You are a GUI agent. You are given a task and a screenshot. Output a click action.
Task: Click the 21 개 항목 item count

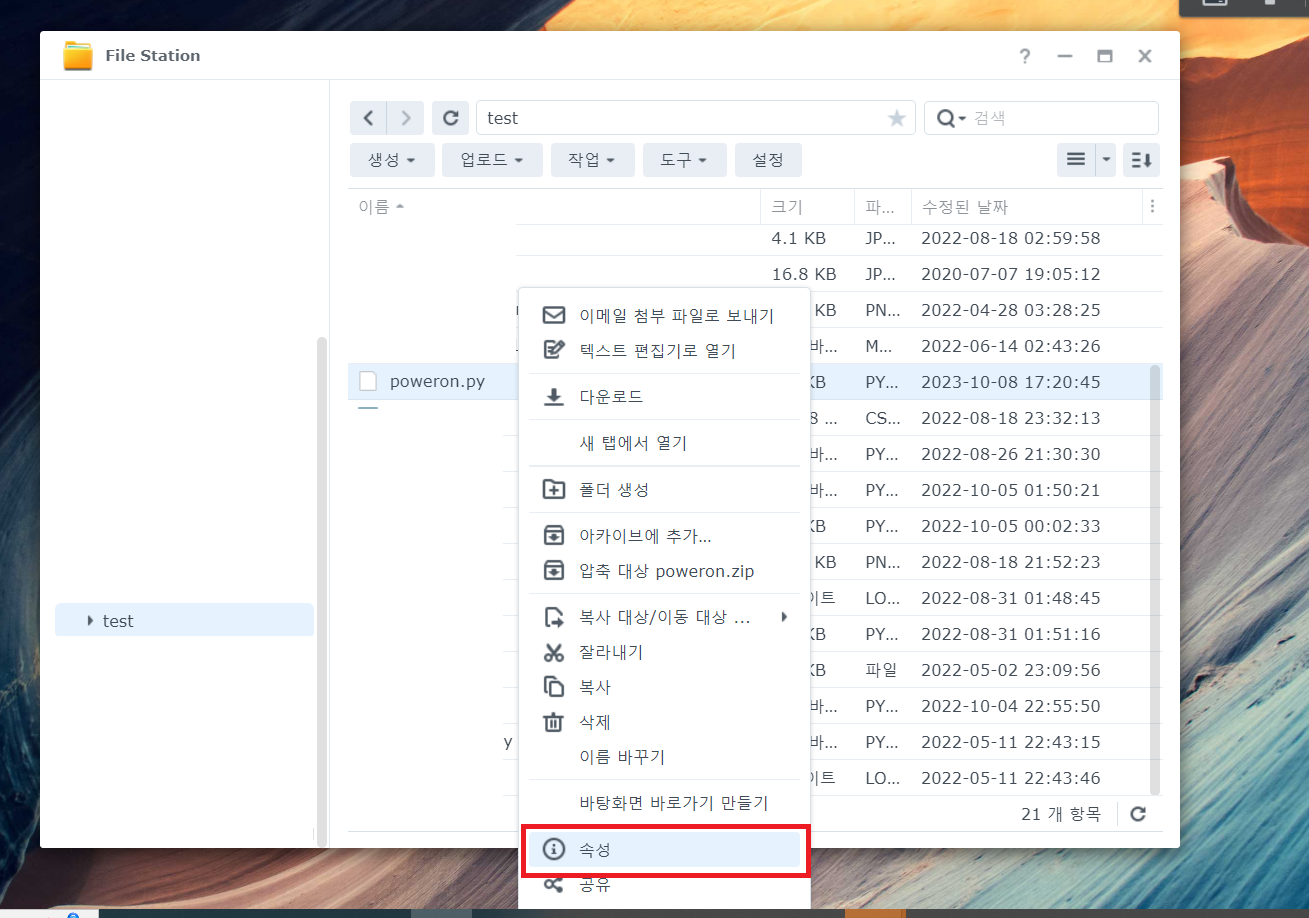click(x=1060, y=814)
